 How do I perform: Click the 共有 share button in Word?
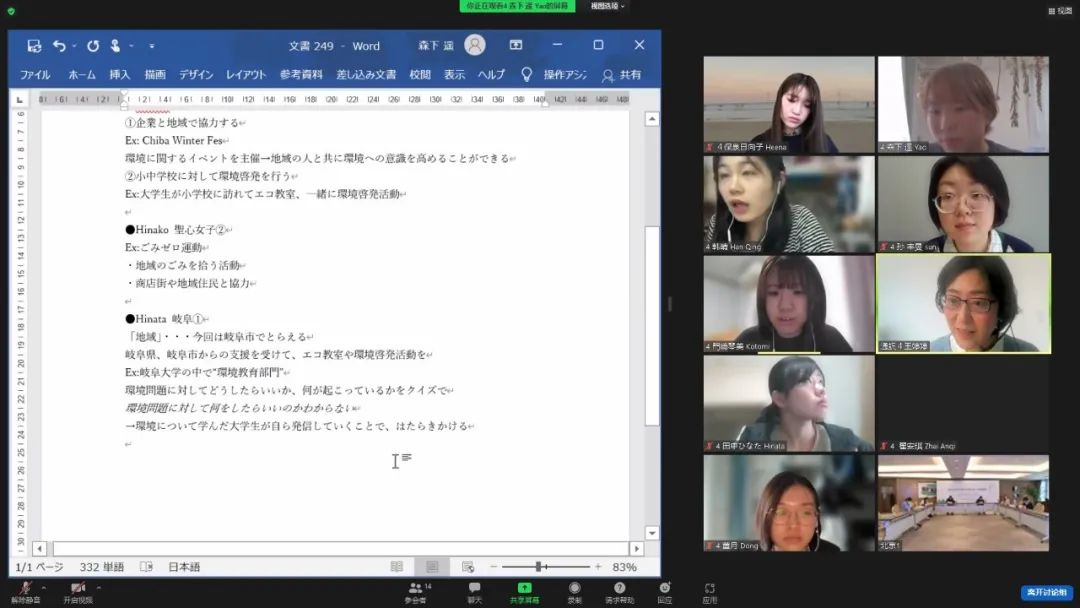point(622,75)
